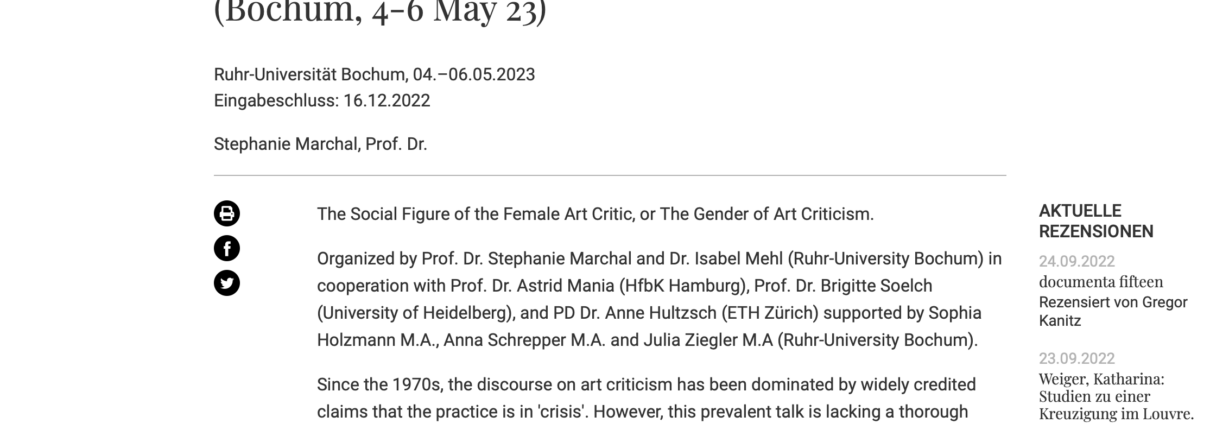Screen dimensions: 1210x423
Task: Click the print page icon
Action: pyautogui.click(x=227, y=213)
